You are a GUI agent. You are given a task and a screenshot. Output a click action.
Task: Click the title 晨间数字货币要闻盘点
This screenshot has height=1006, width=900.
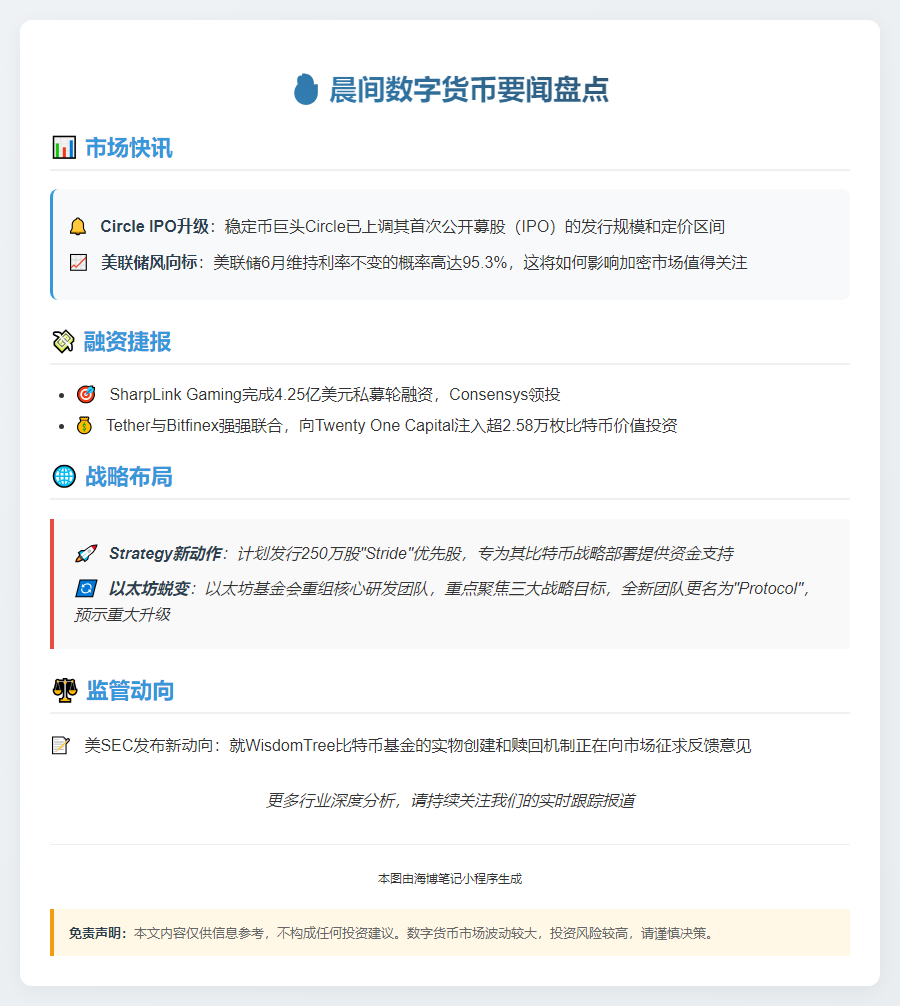point(469,89)
